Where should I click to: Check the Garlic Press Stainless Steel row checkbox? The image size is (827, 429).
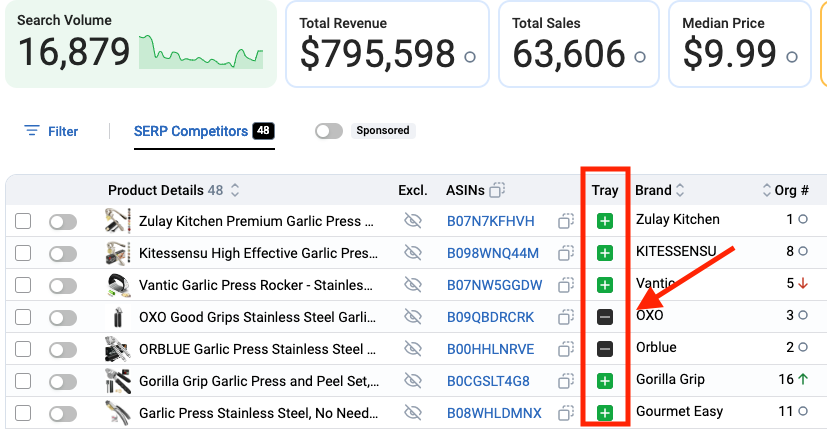tap(23, 413)
